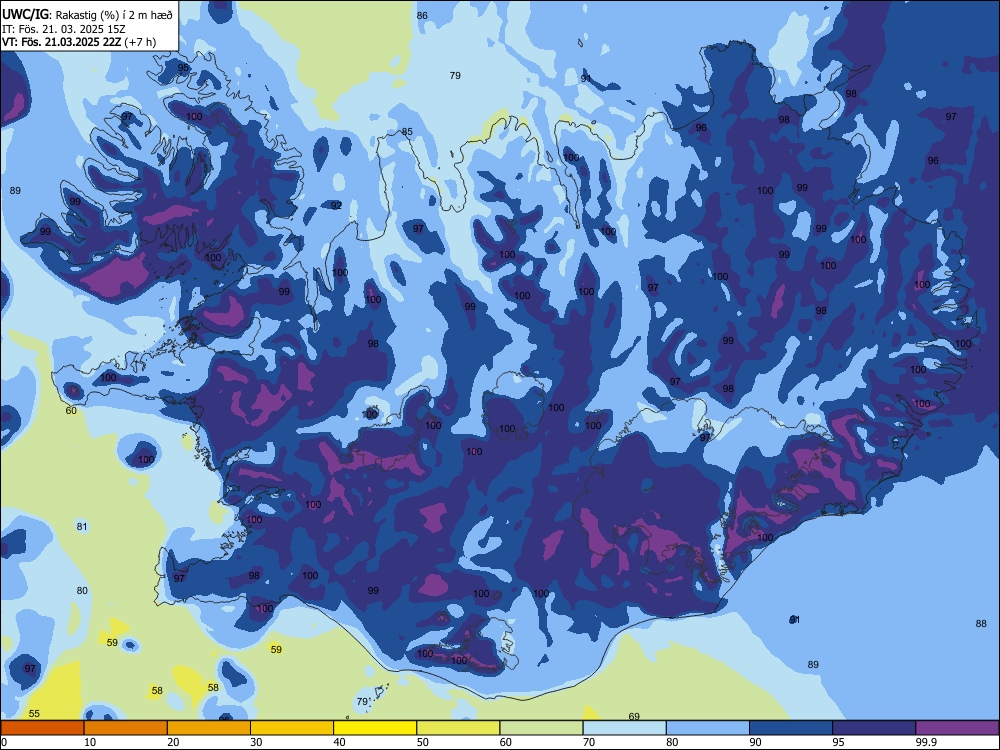Click the light blue 80–90 legend swatch
This screenshot has width=1000, height=750.
[708, 728]
